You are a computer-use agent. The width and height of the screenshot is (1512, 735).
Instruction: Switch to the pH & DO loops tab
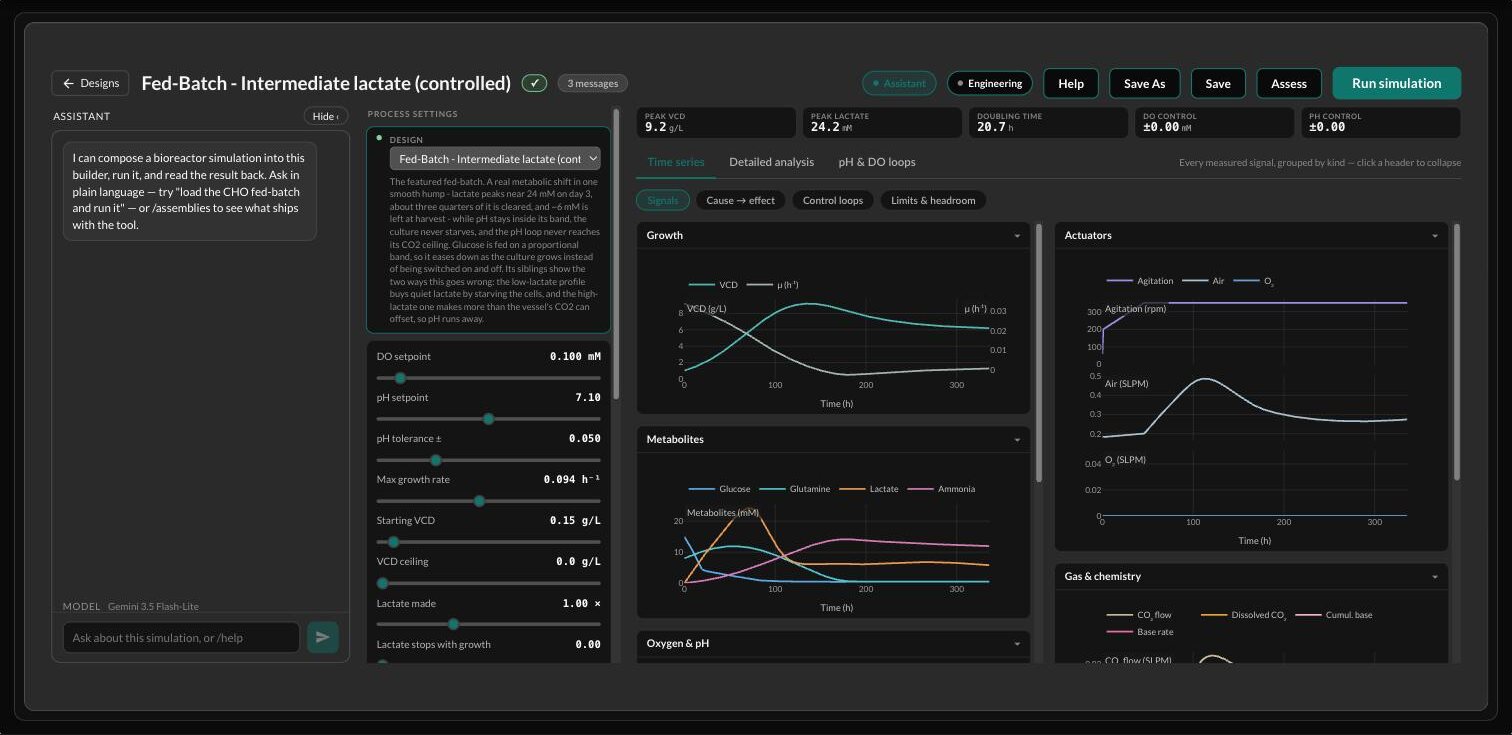(877, 162)
